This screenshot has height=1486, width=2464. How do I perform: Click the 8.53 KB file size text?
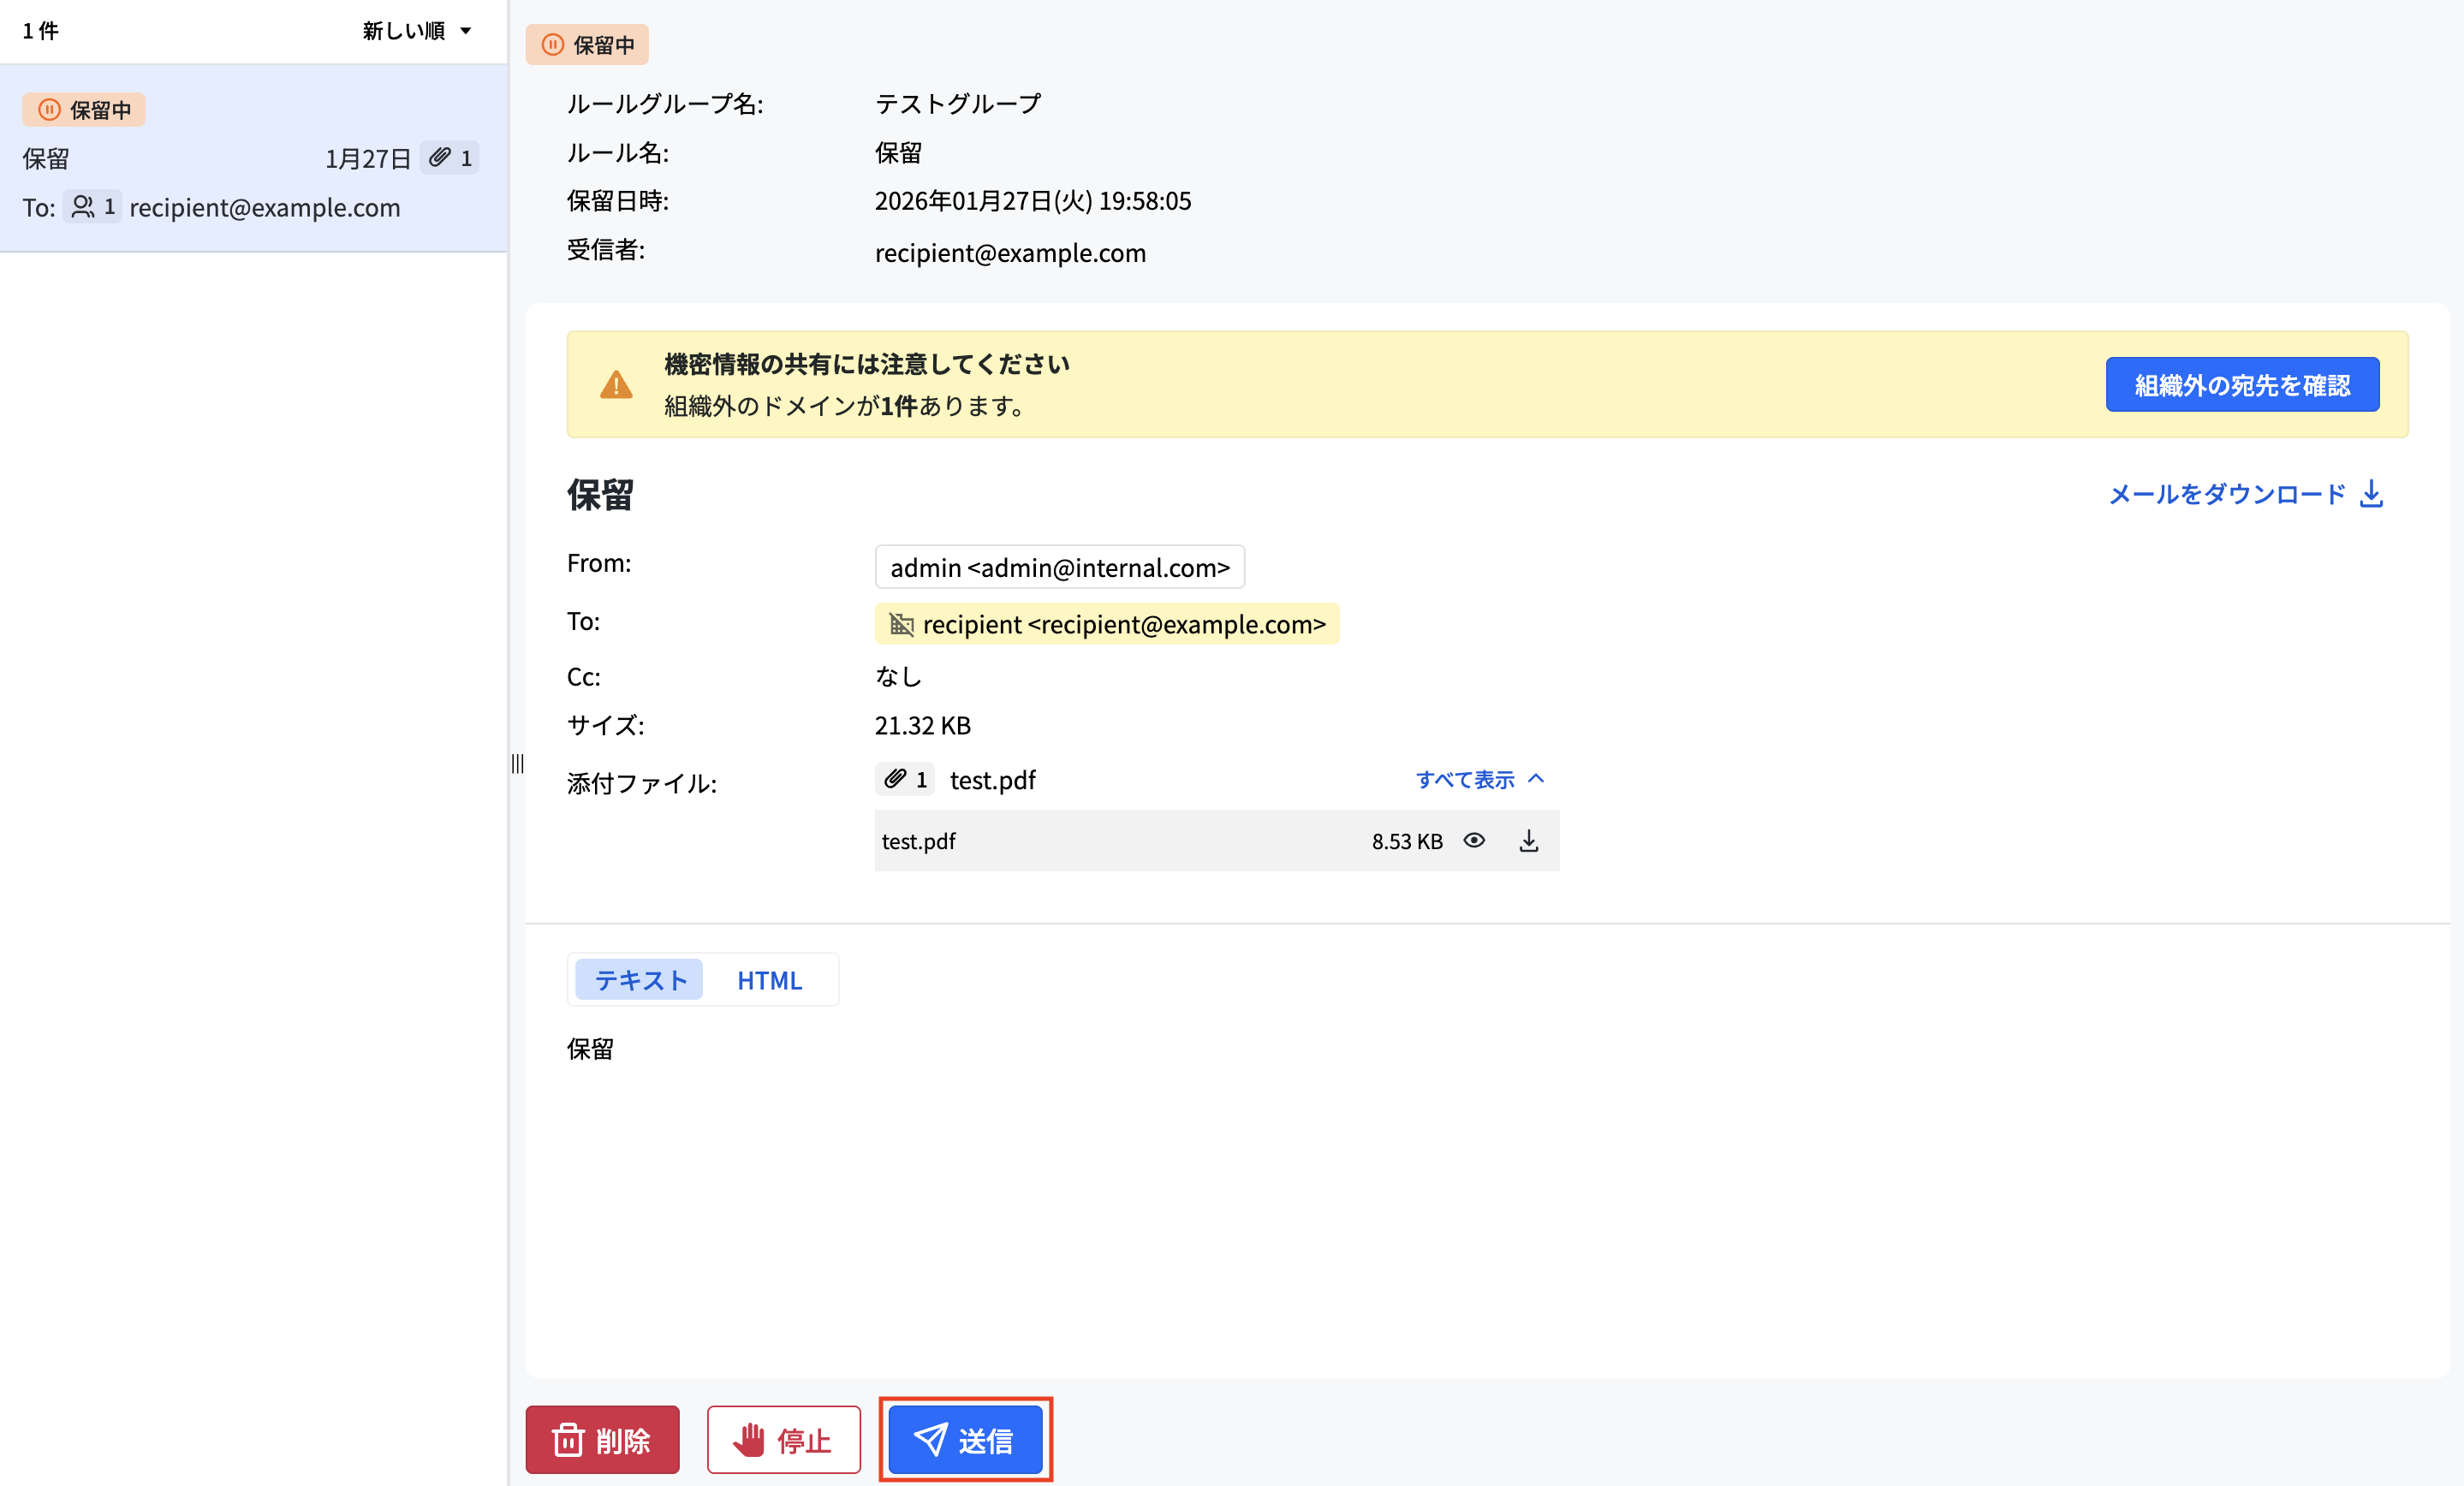click(1406, 841)
